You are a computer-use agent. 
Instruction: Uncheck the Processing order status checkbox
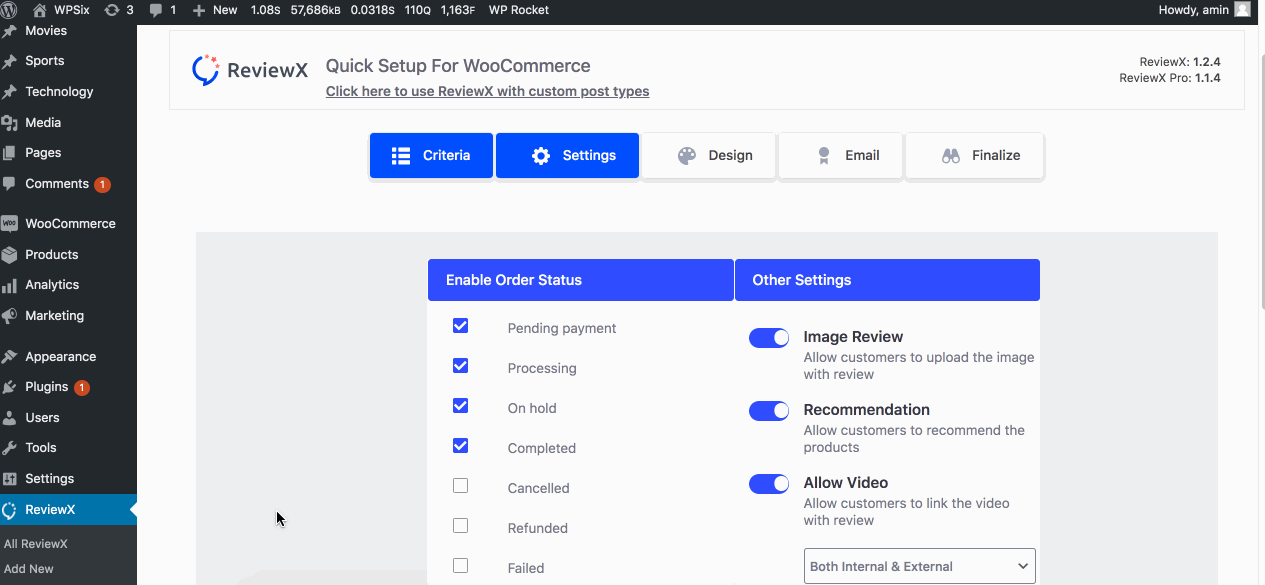[460, 366]
